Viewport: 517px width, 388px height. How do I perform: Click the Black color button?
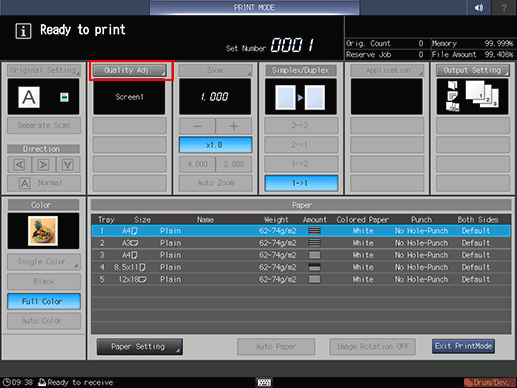click(x=44, y=281)
